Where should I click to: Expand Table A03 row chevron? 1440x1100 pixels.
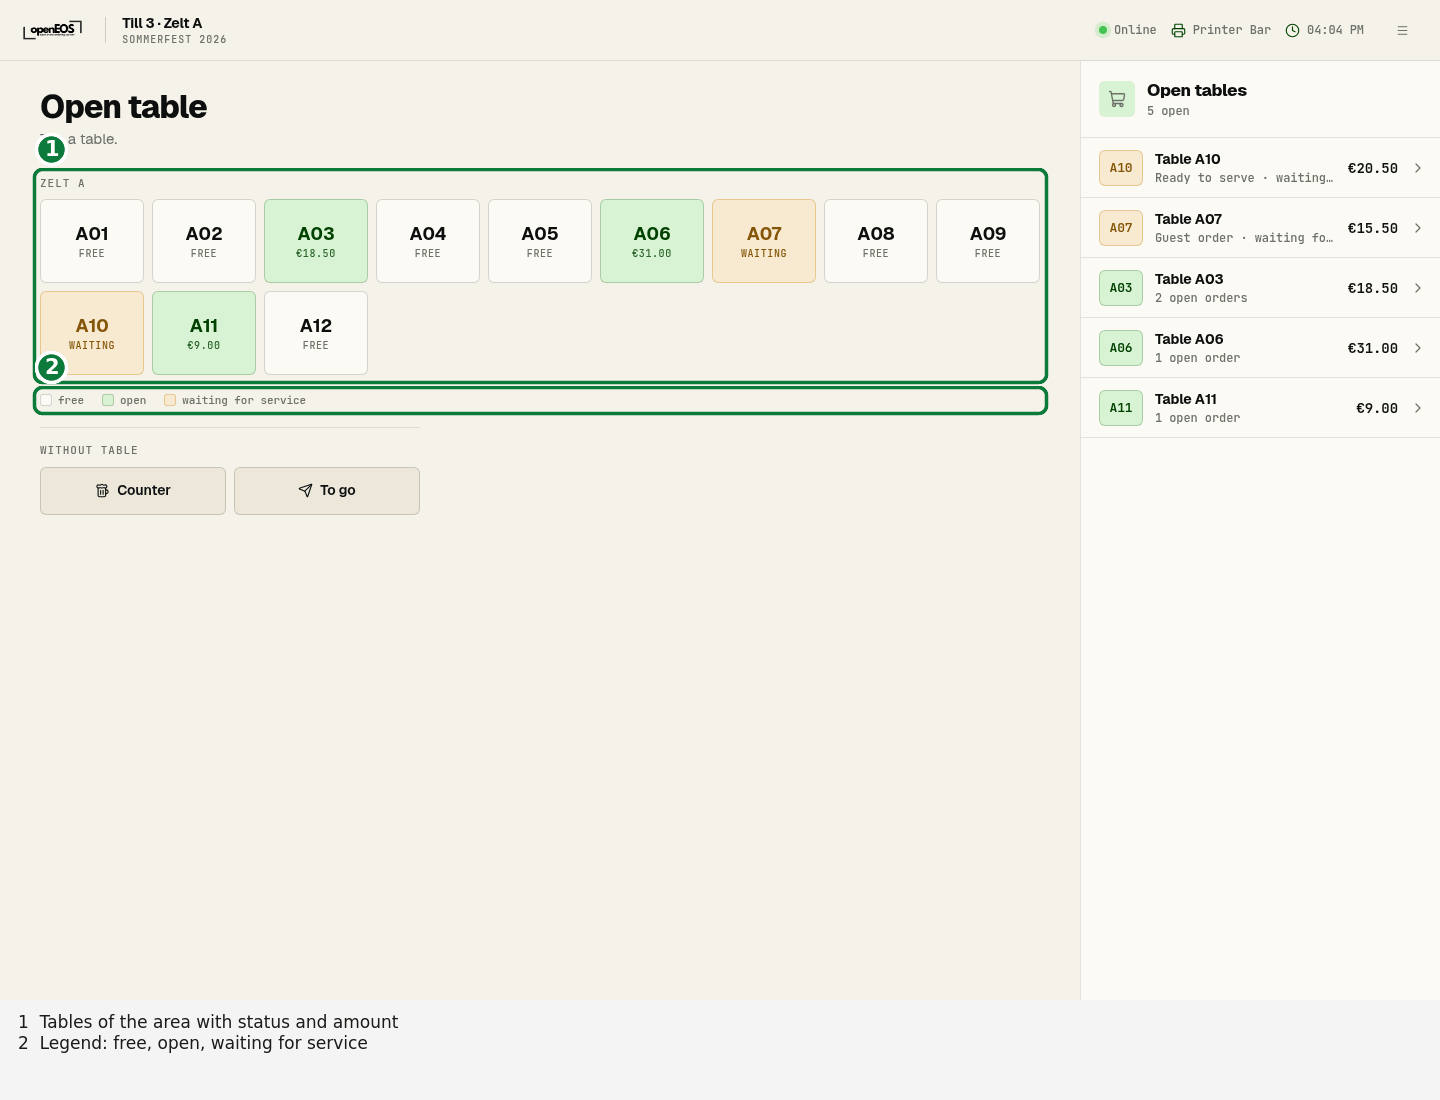[x=1418, y=288]
